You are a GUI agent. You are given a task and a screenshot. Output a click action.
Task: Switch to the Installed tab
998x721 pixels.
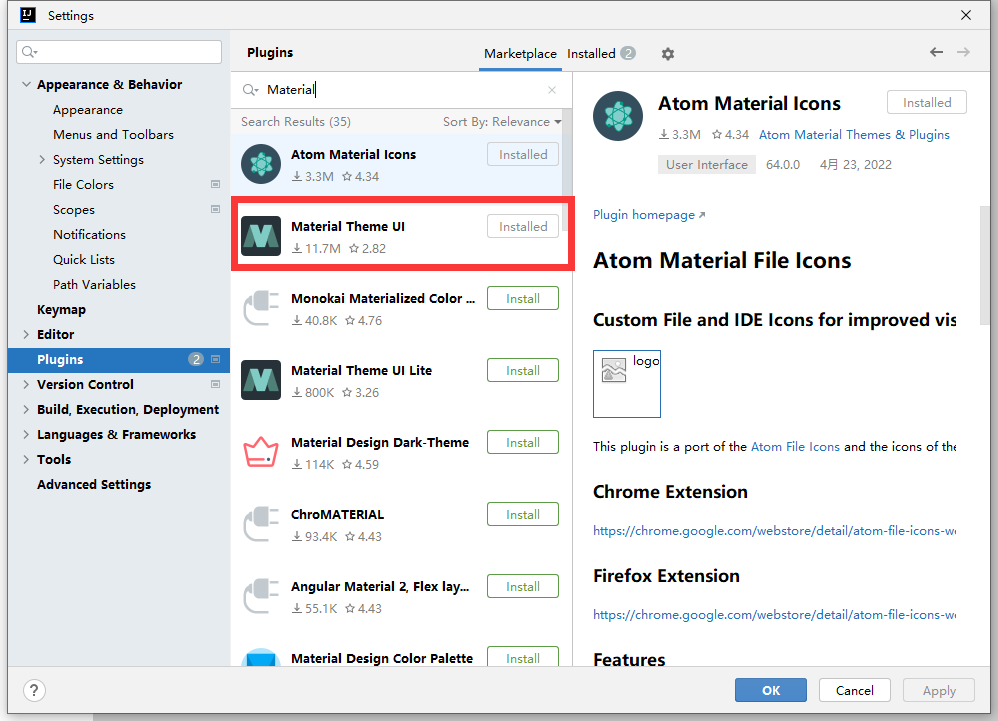click(x=601, y=54)
